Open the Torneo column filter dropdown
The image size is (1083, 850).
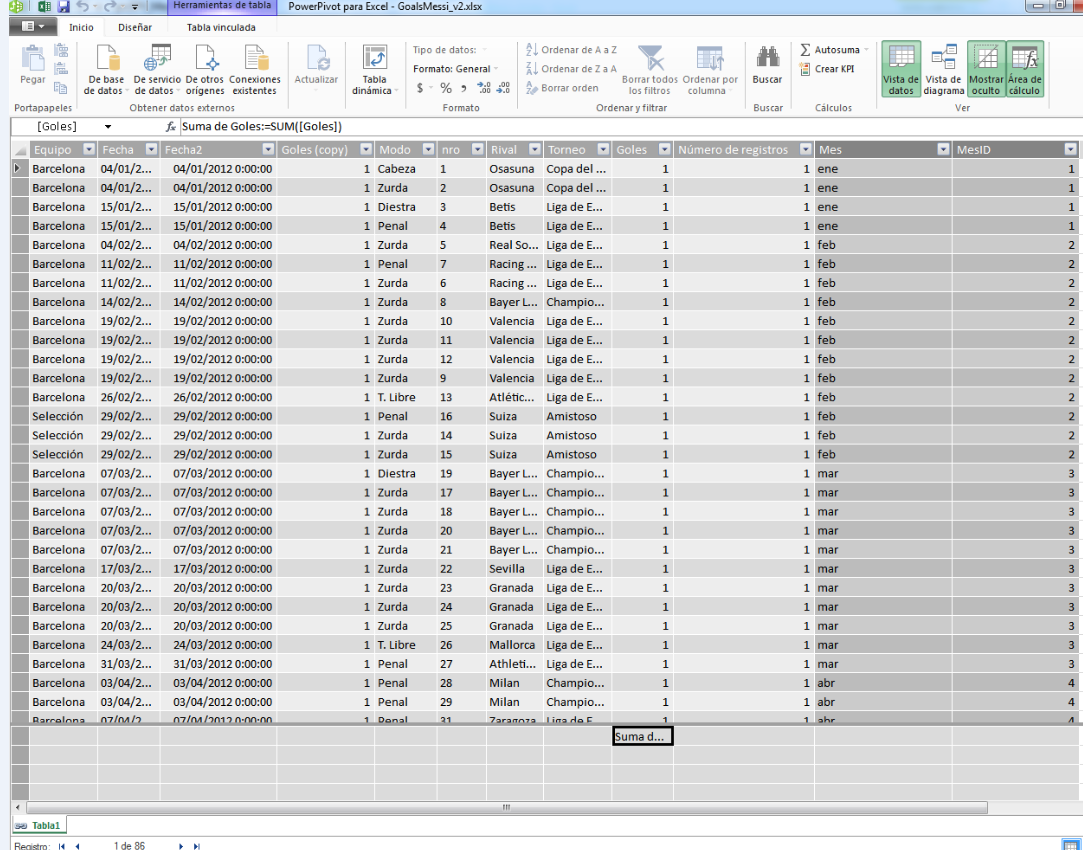[x=603, y=150]
